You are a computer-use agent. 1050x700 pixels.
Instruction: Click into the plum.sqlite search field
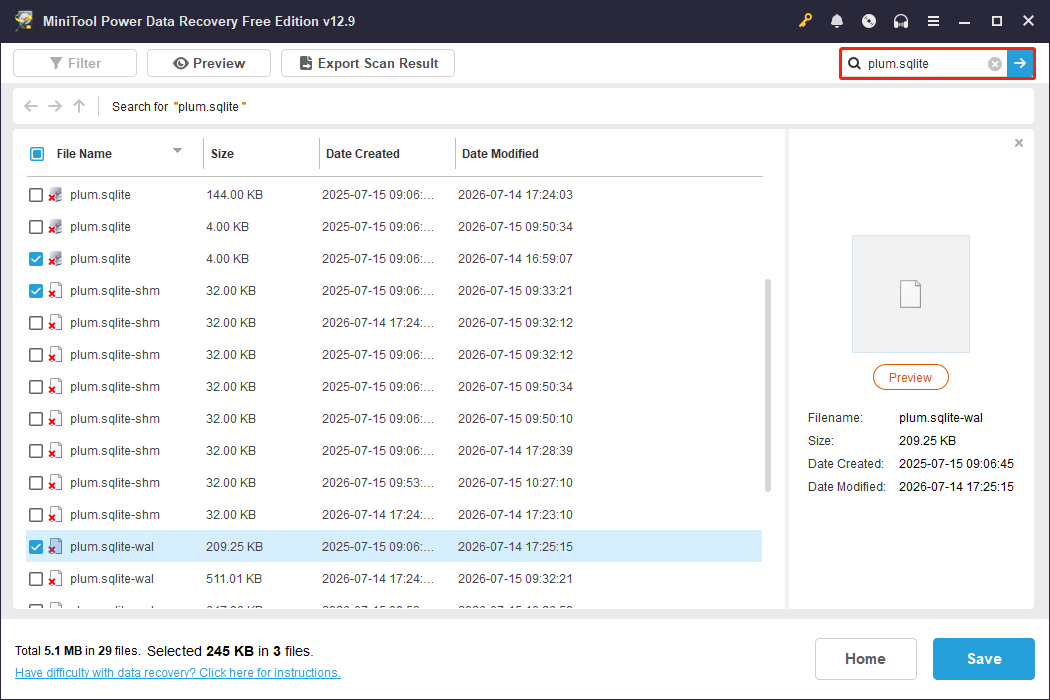(924, 64)
